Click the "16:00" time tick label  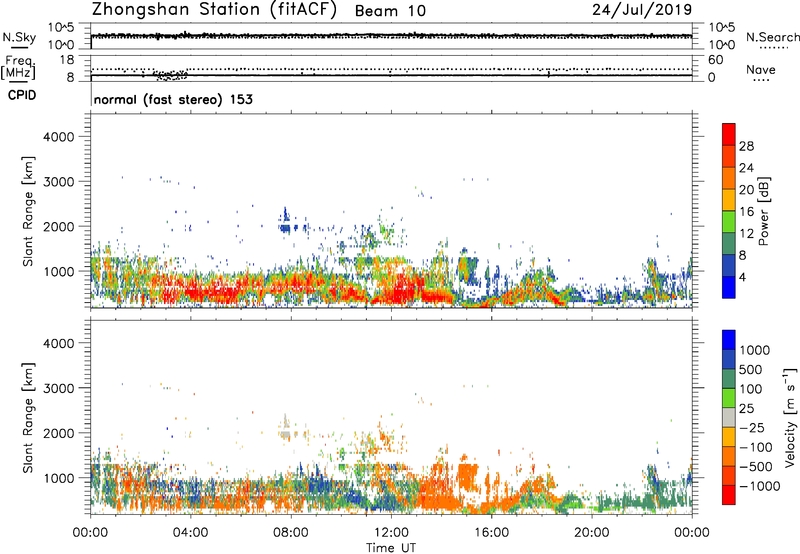tap(491, 533)
